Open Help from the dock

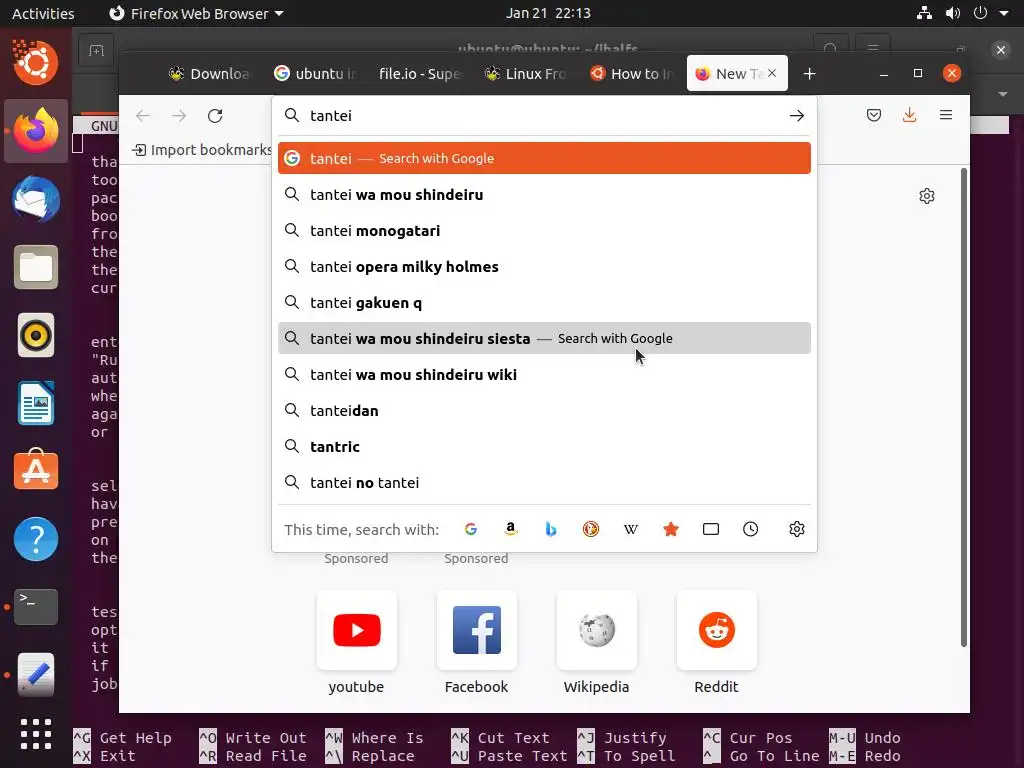(x=36, y=539)
